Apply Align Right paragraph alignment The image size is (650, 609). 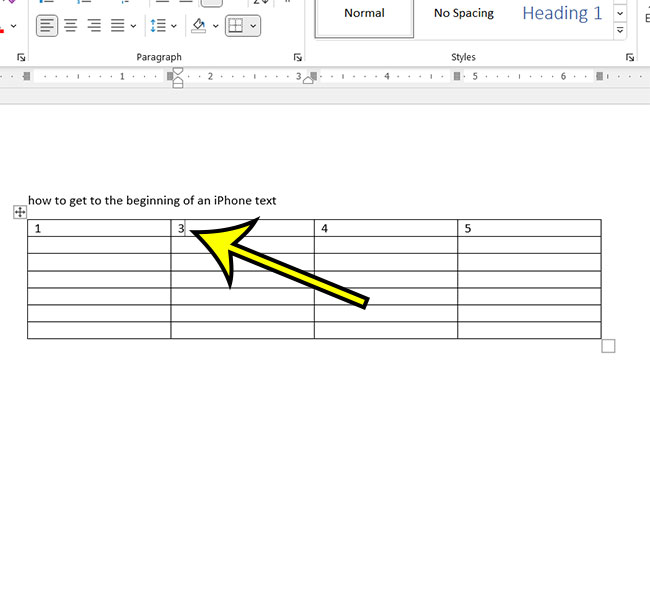click(x=94, y=26)
